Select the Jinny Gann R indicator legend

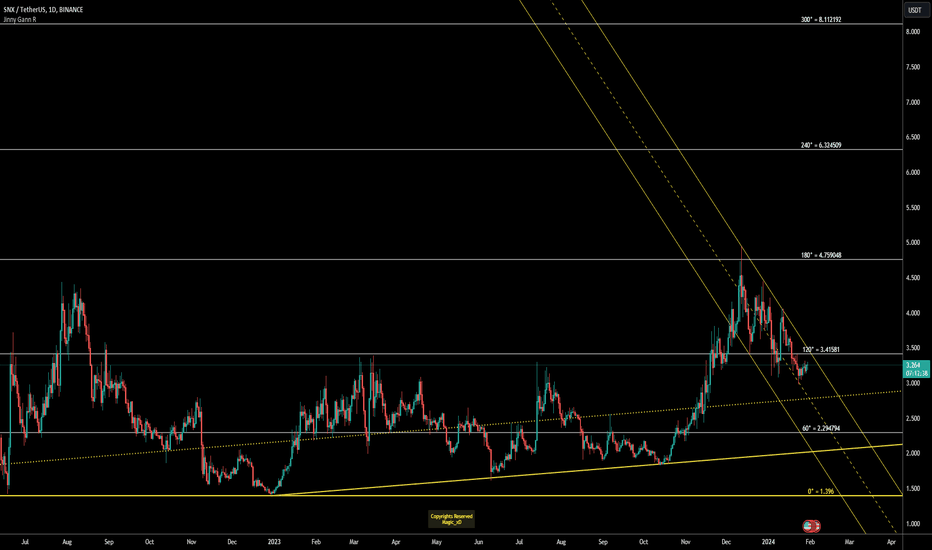click(20, 20)
